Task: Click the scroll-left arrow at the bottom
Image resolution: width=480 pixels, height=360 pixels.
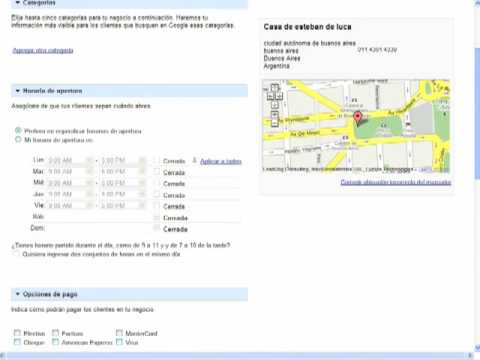Action: 3,356
